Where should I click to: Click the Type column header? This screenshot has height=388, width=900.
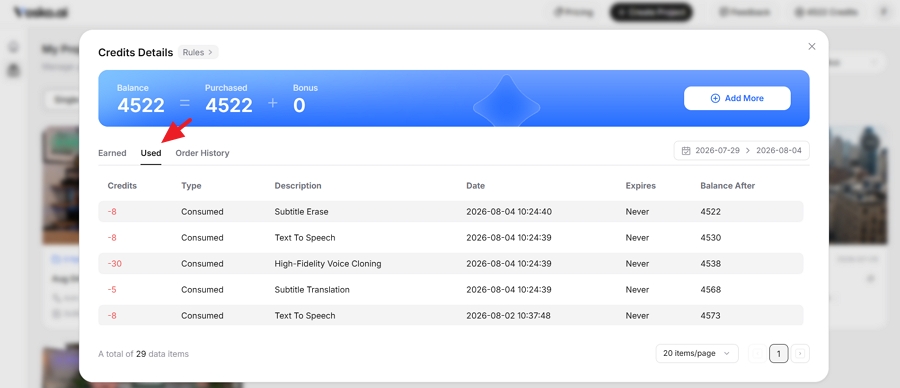[191, 186]
